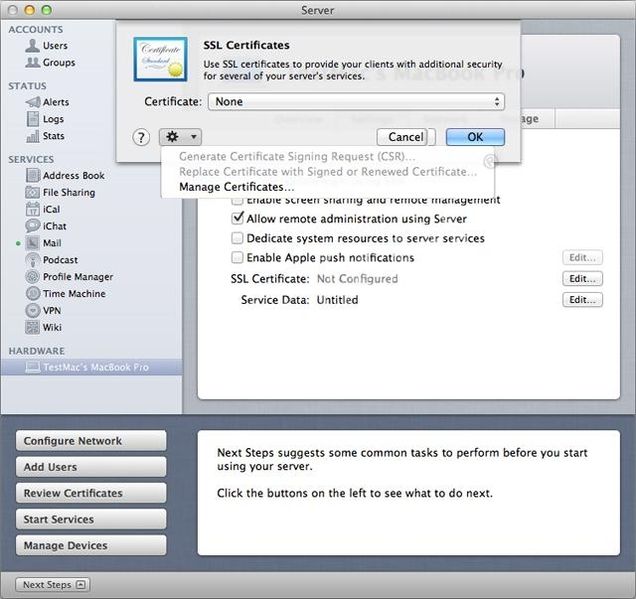Click the HARDWARE section header
Viewport: 636px width, 599px height.
point(37,351)
